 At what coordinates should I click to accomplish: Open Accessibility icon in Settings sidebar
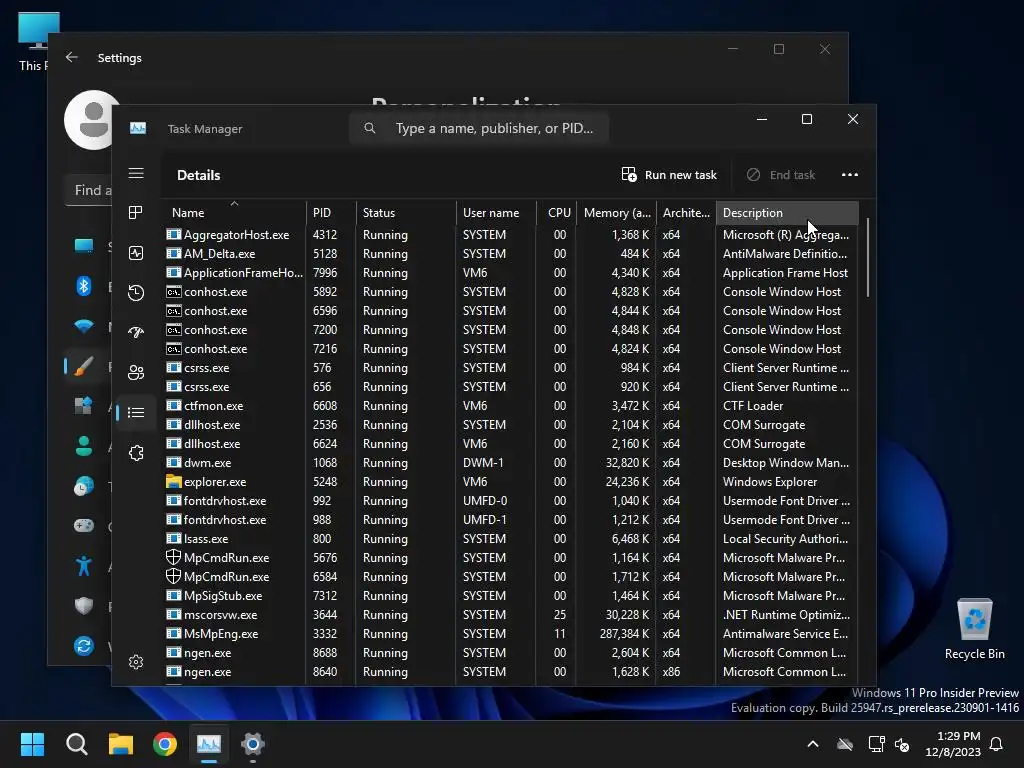coord(84,566)
